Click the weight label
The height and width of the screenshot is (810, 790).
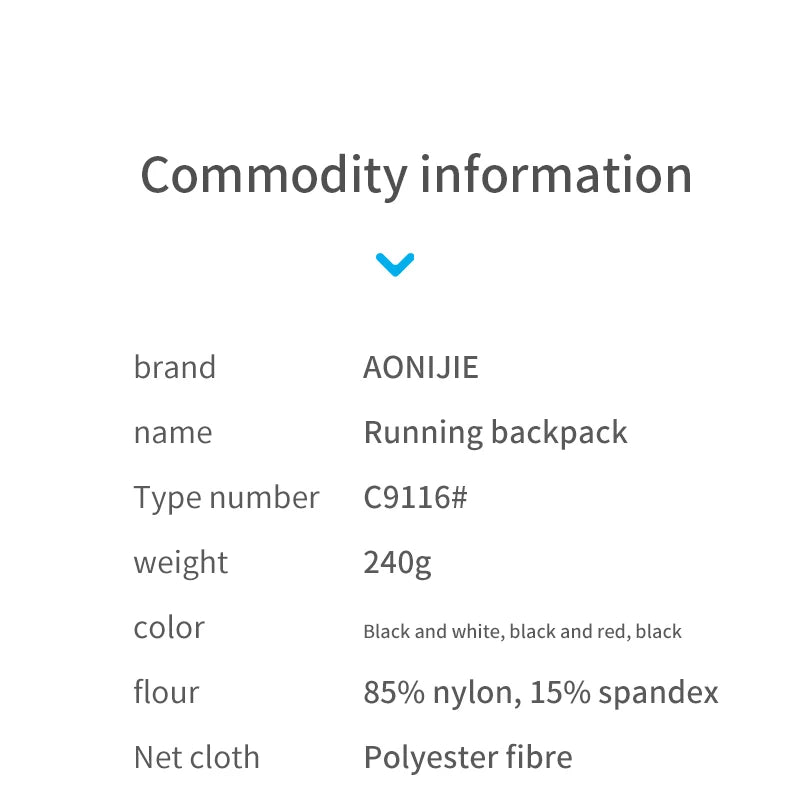(181, 562)
